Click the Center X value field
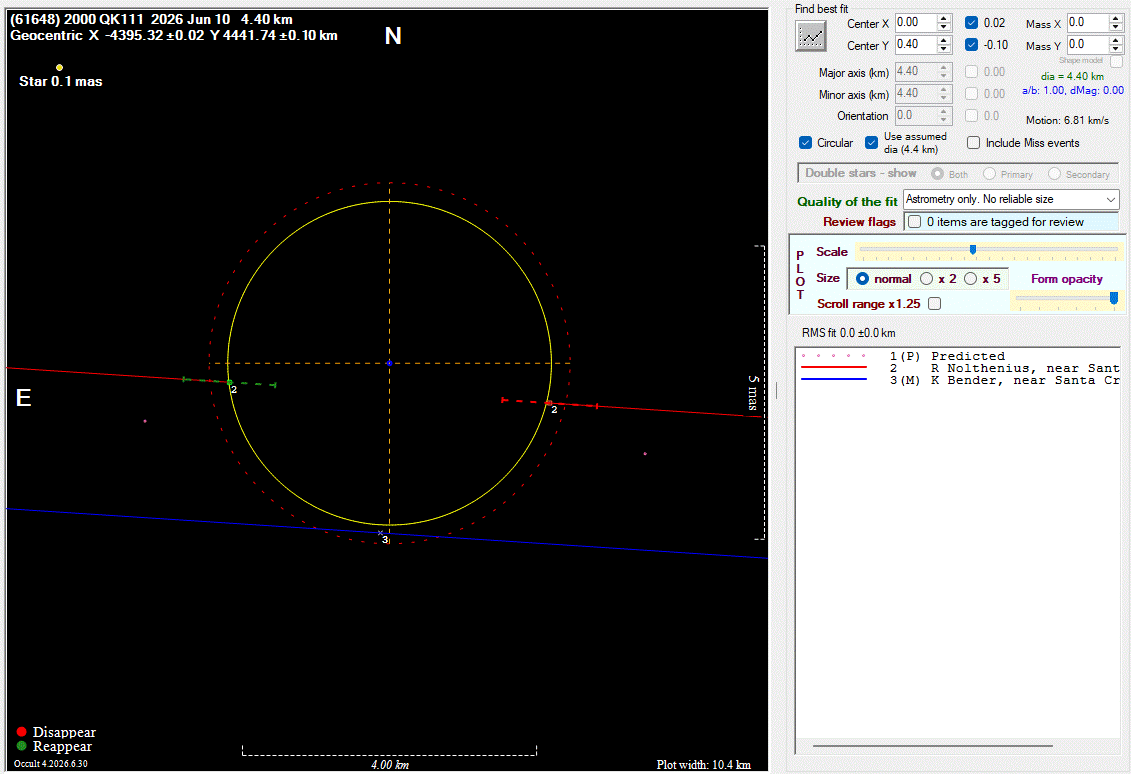This screenshot has width=1131, height=774. click(916, 23)
